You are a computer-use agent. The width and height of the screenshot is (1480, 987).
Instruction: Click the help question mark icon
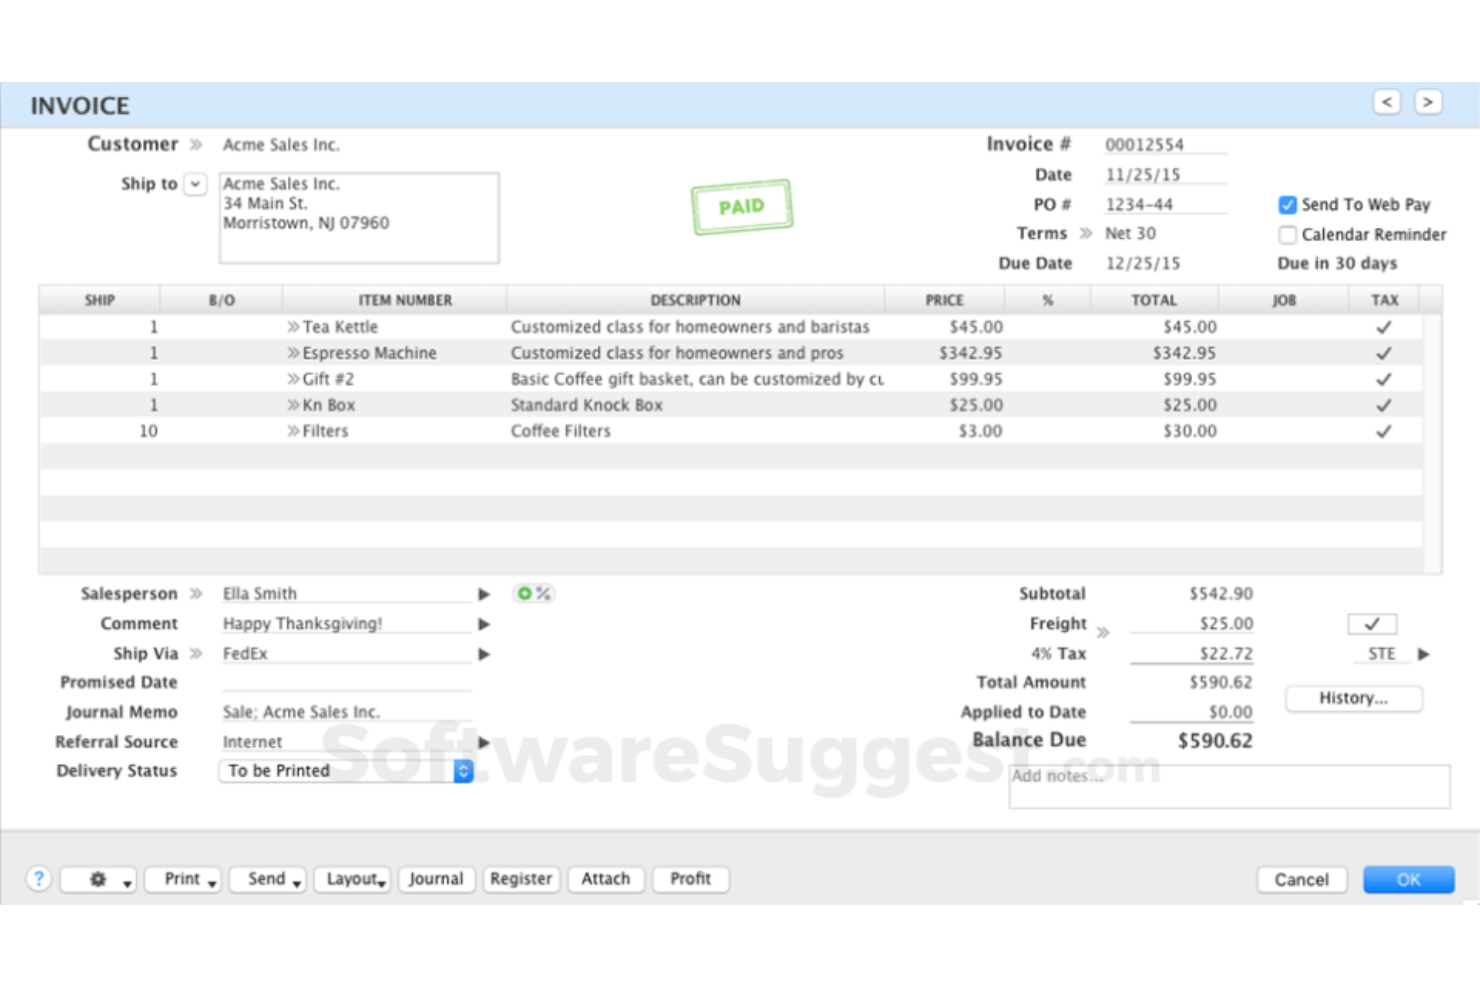coord(38,879)
